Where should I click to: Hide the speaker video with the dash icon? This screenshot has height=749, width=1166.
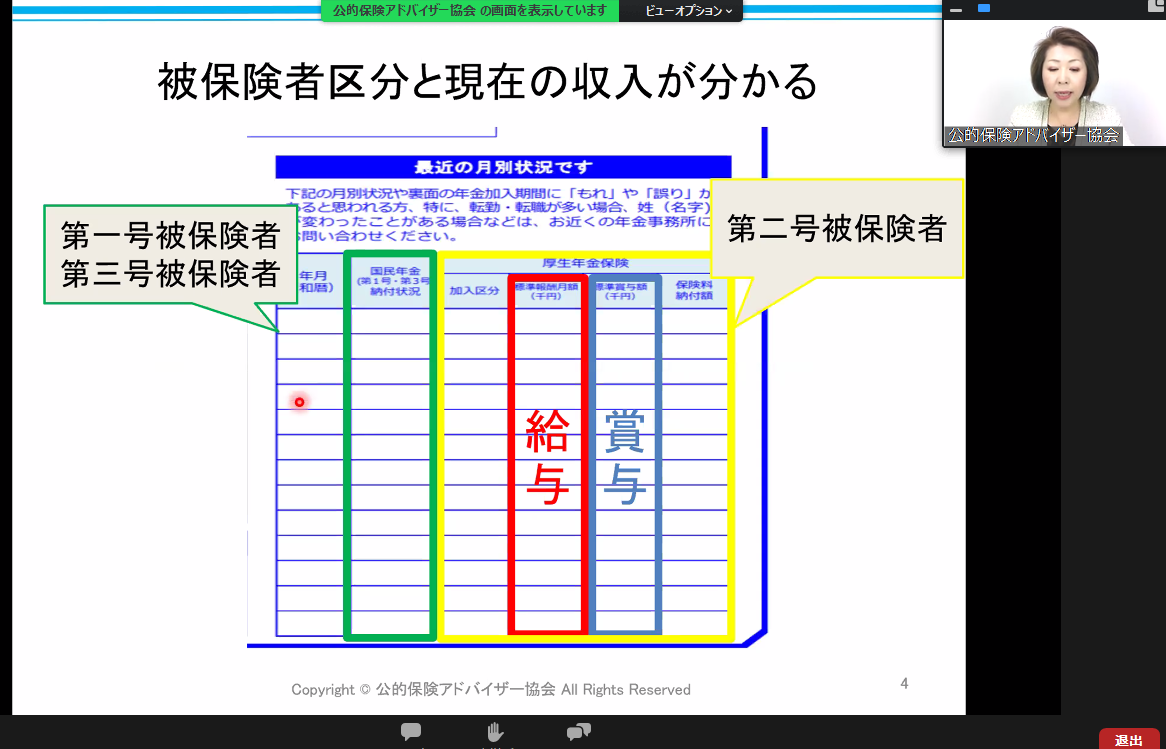[956, 10]
